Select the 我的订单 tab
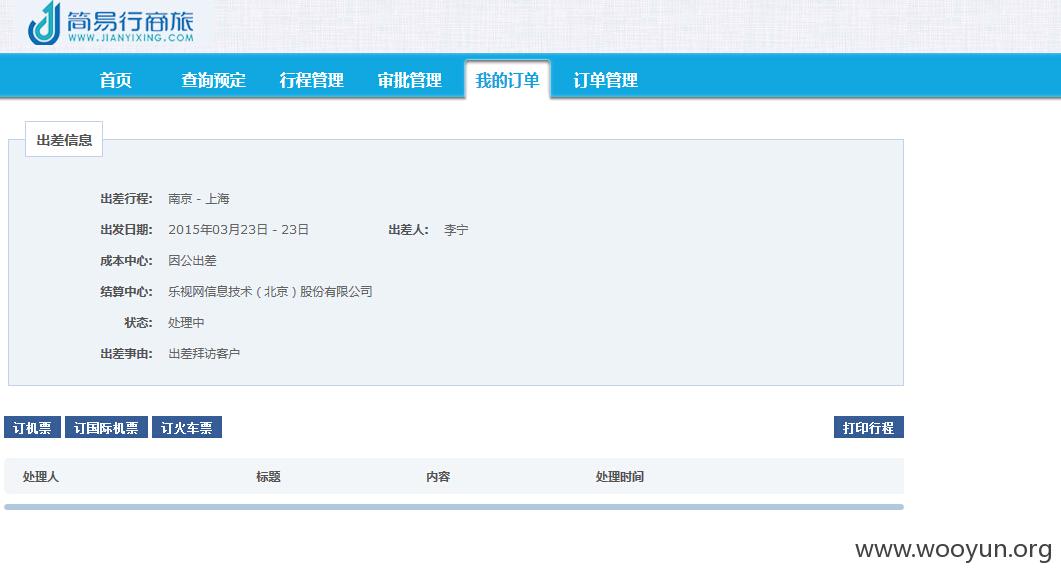 point(507,80)
